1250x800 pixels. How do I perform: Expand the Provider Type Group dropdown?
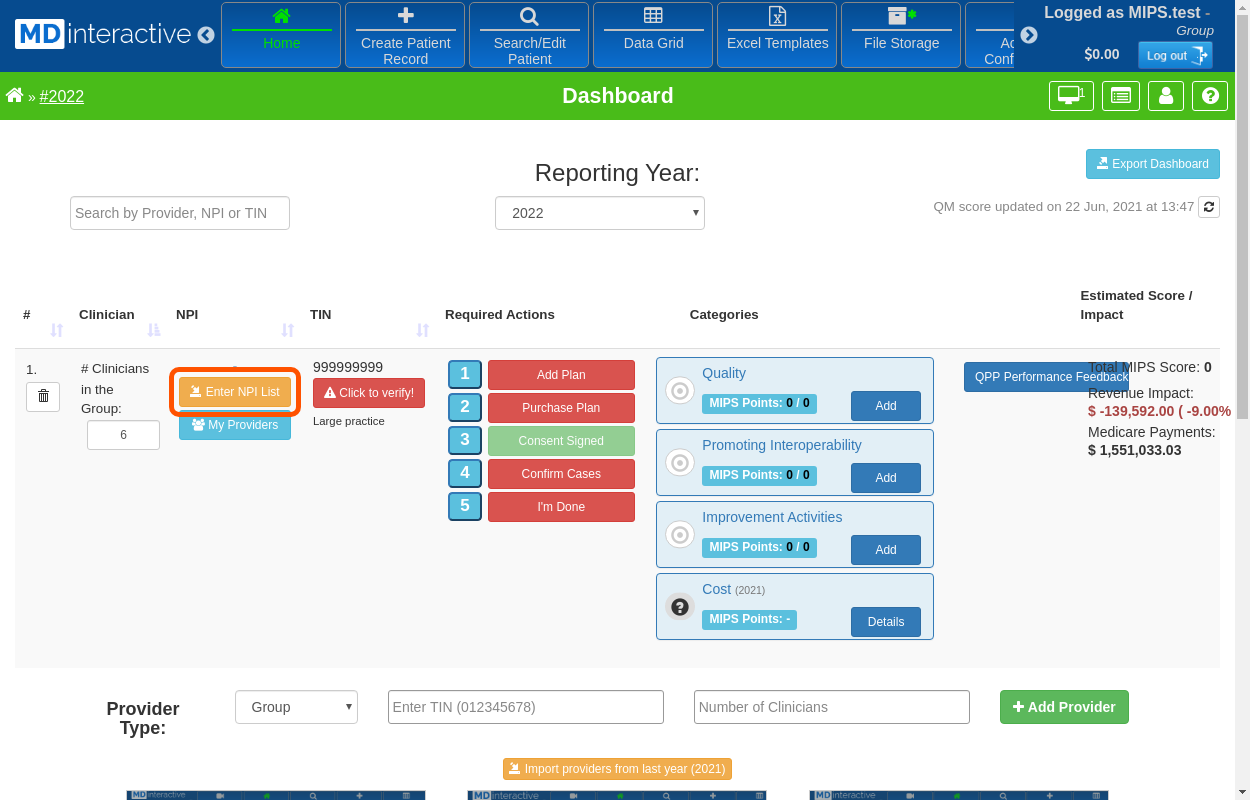(x=296, y=707)
